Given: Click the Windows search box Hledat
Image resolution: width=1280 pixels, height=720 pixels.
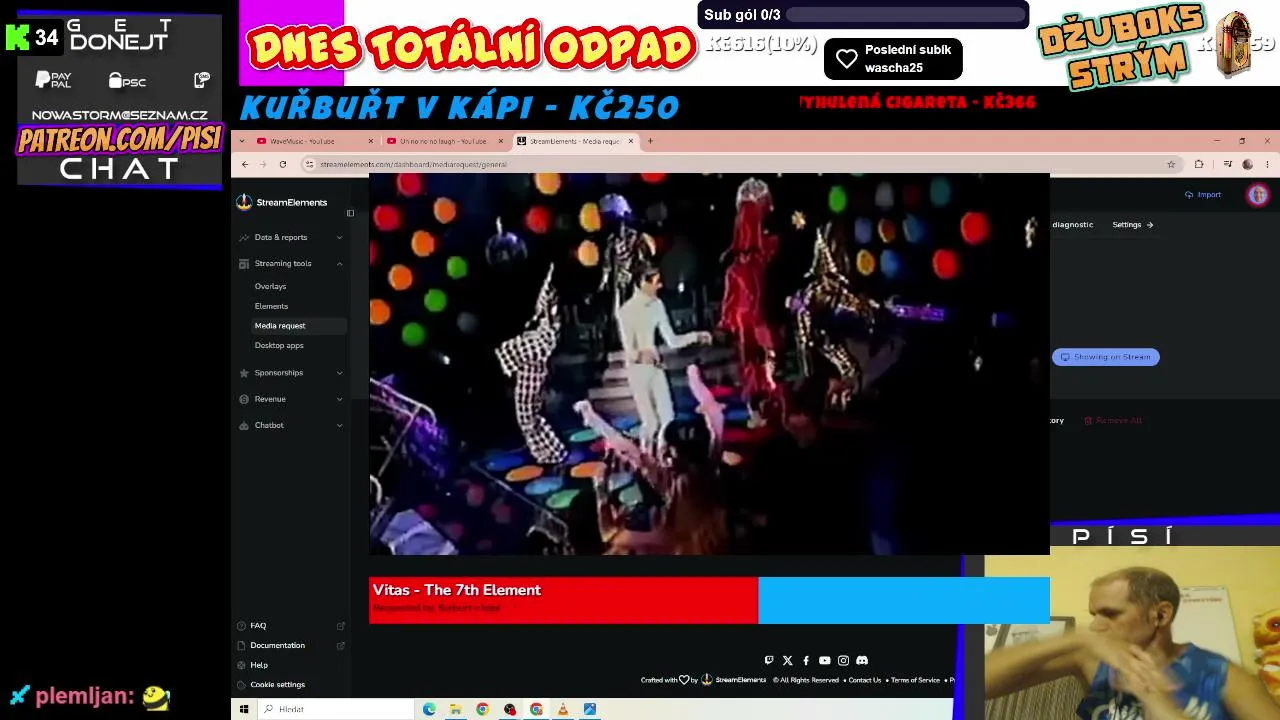Looking at the screenshot, I should click(334, 709).
